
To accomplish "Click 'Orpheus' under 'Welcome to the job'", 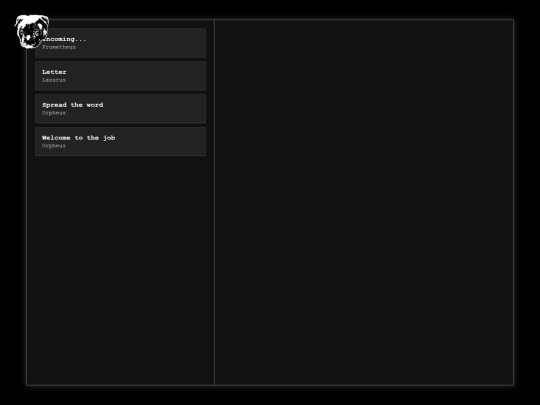I will tap(54, 146).
